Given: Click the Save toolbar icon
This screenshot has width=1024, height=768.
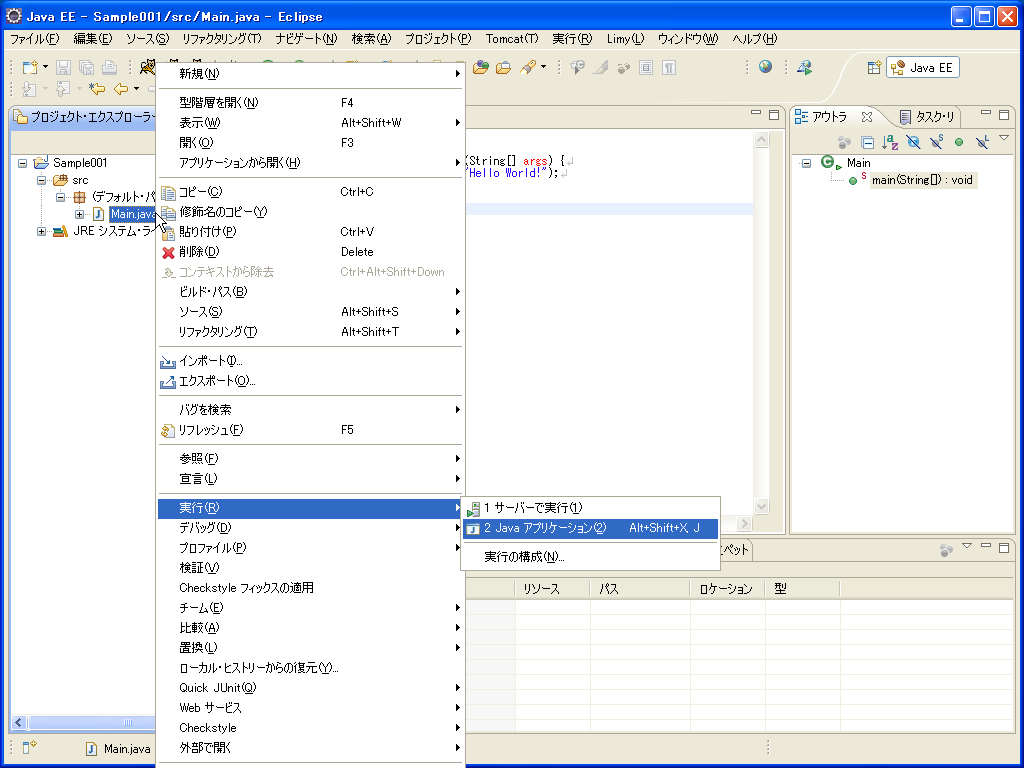Looking at the screenshot, I should coord(63,67).
